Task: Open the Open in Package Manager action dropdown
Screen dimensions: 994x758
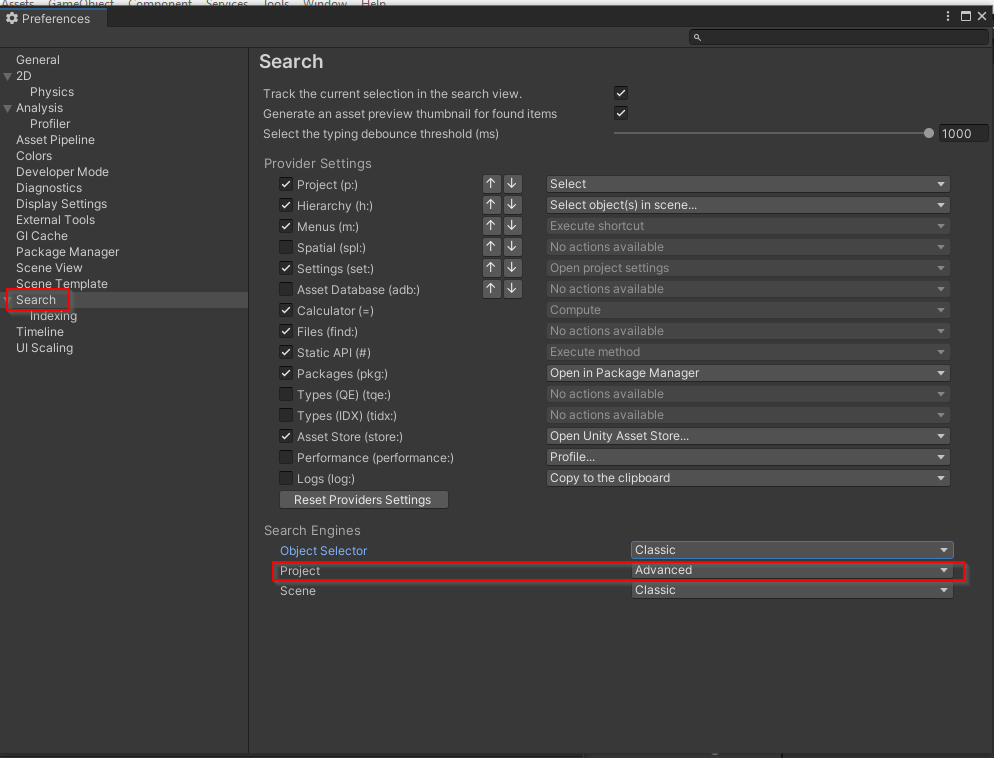Action: (x=744, y=372)
